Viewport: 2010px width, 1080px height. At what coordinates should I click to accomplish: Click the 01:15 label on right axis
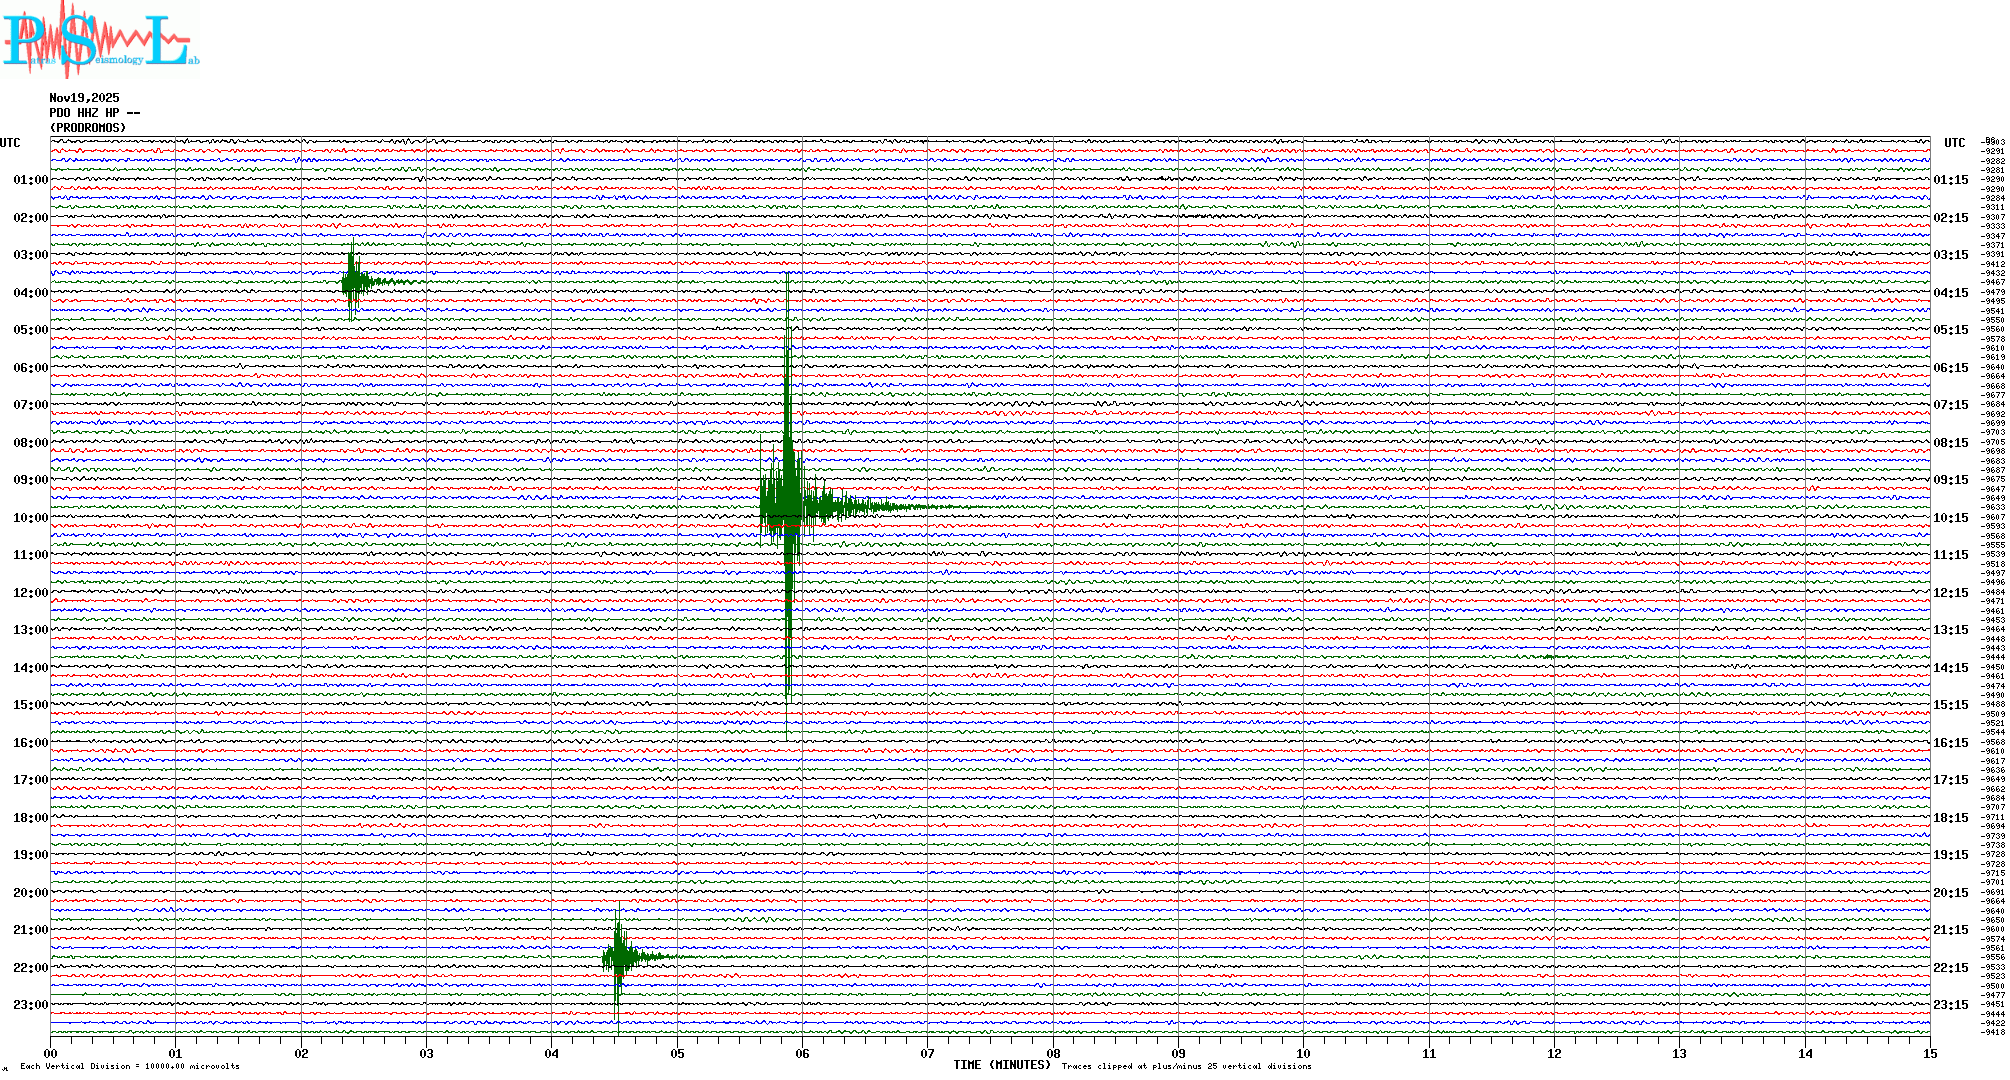click(x=1950, y=180)
